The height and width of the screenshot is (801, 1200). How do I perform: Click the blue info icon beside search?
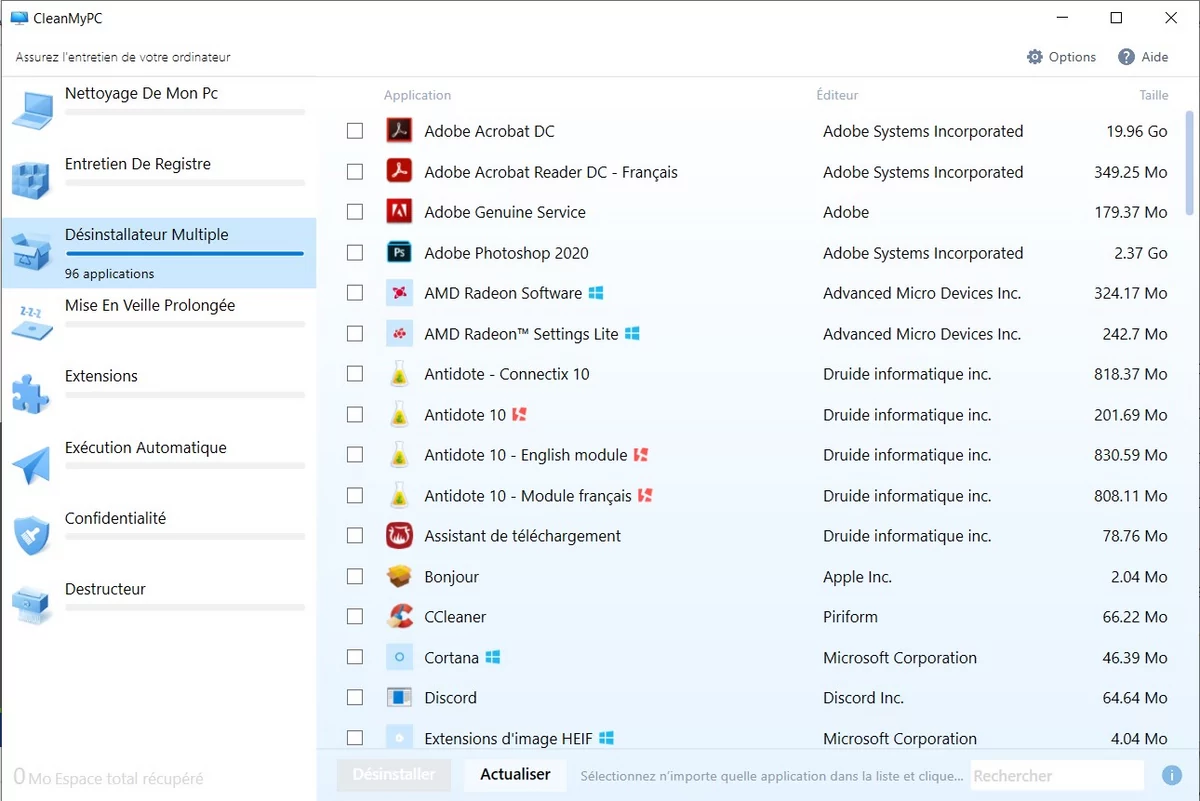click(1172, 775)
